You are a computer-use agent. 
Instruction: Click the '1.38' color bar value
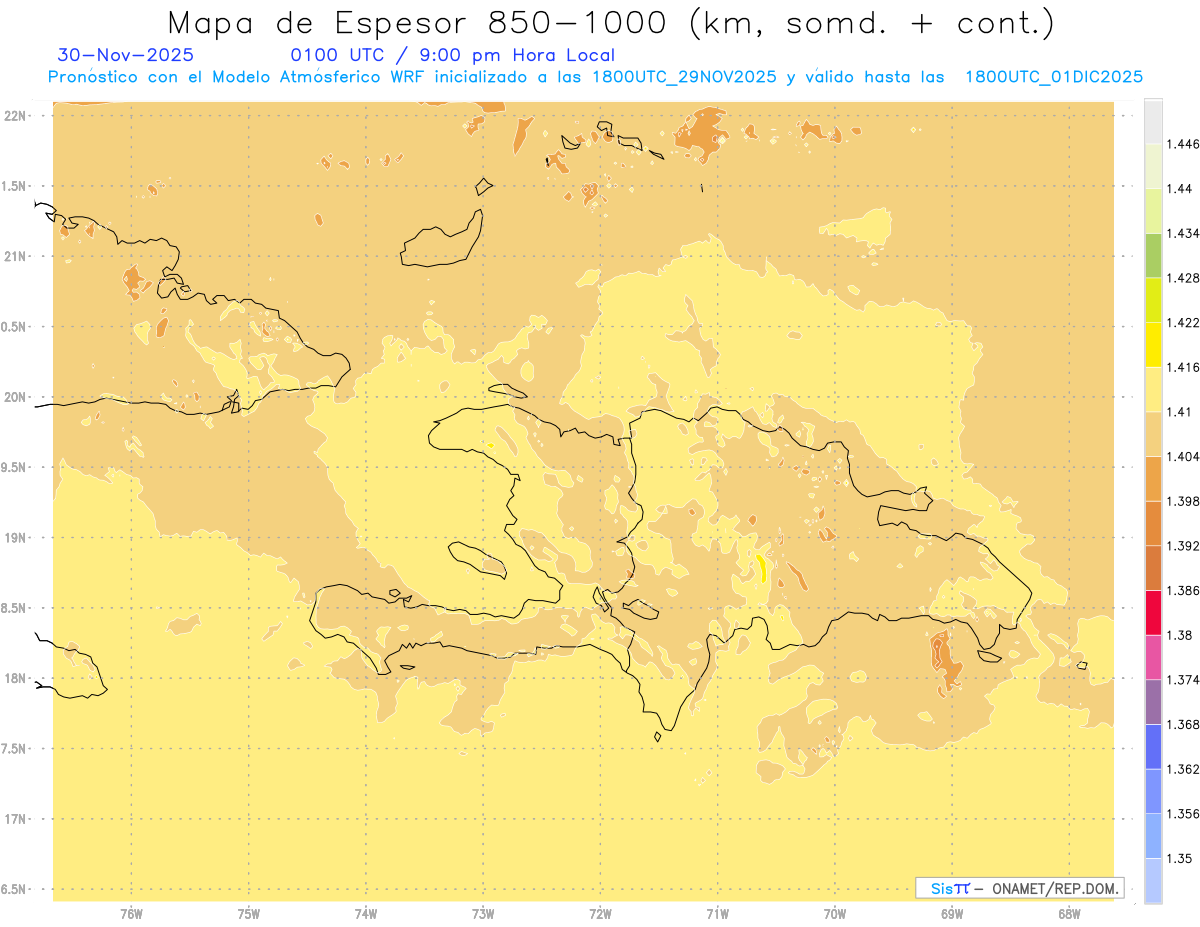point(1179,635)
